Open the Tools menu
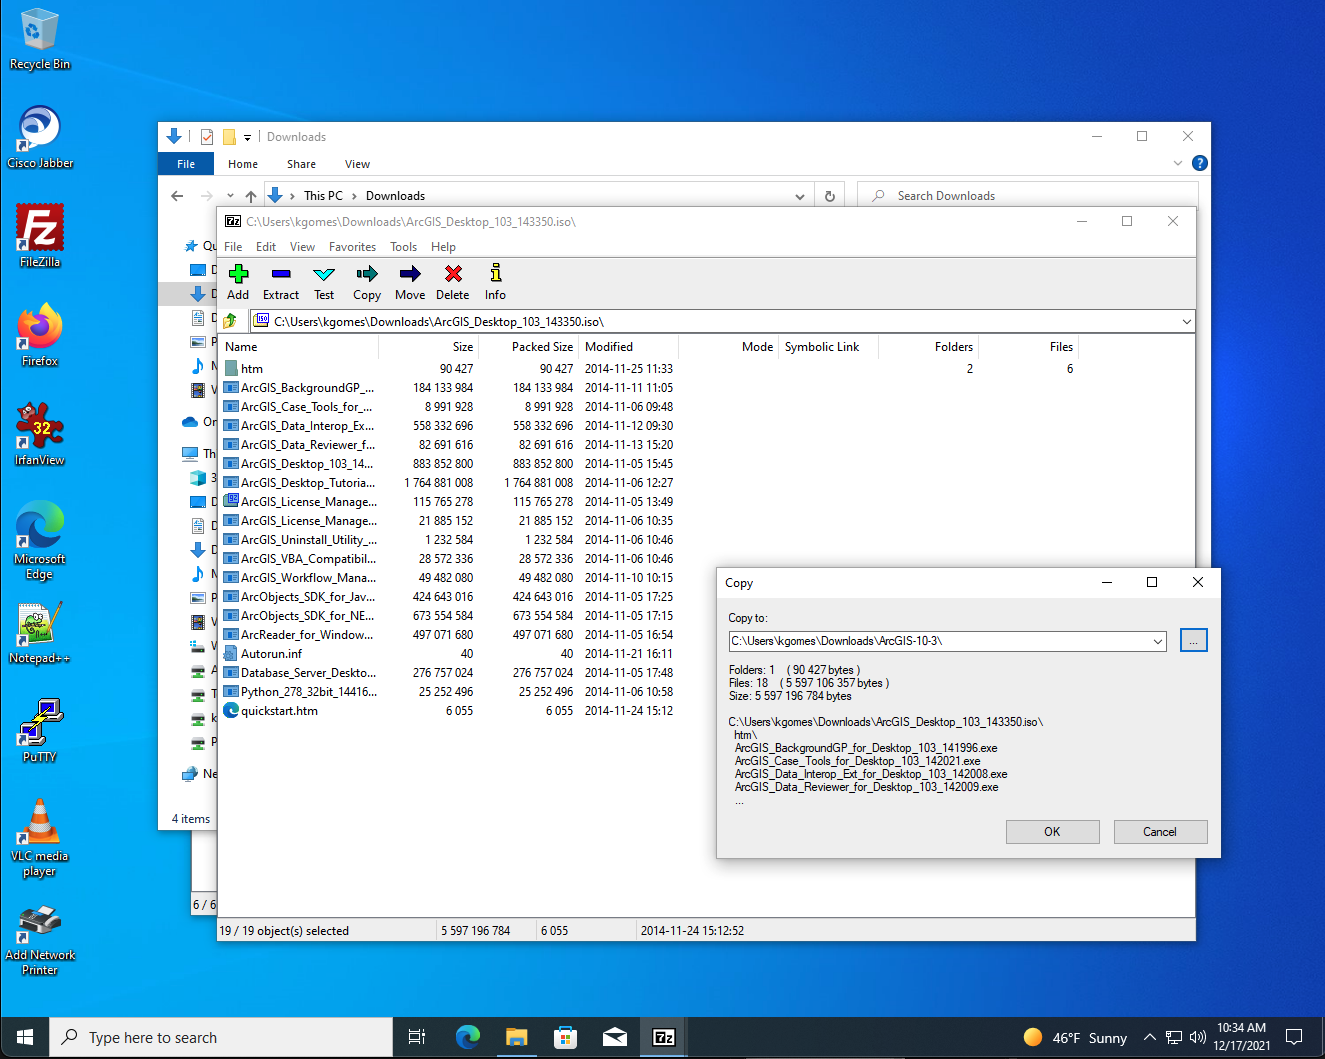This screenshot has width=1325, height=1059. click(403, 247)
